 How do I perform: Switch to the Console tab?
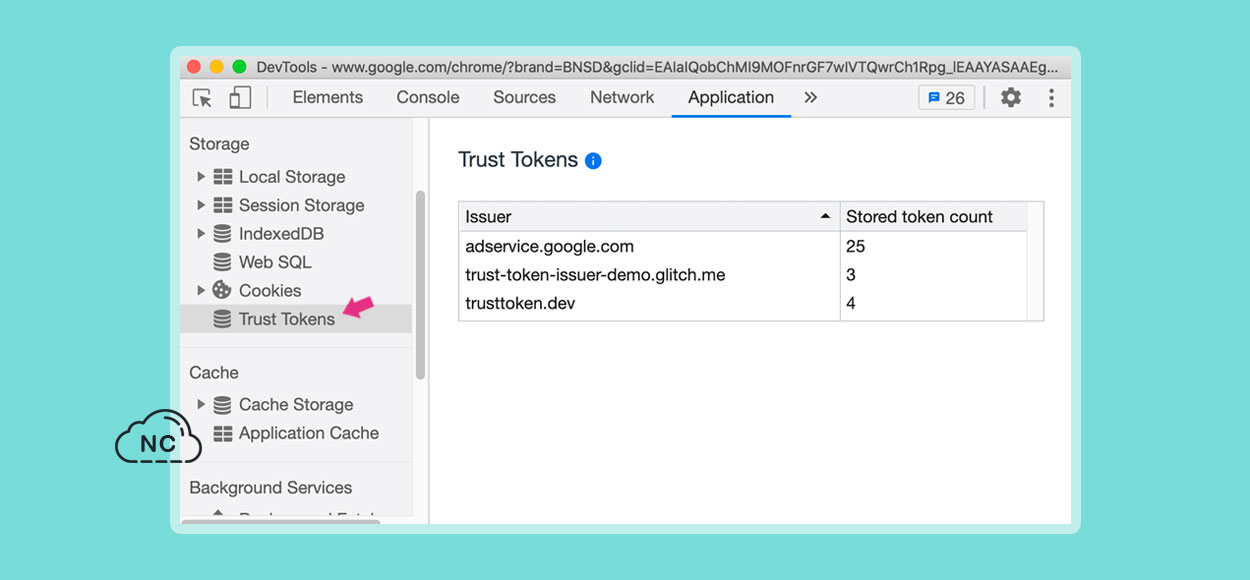point(428,97)
